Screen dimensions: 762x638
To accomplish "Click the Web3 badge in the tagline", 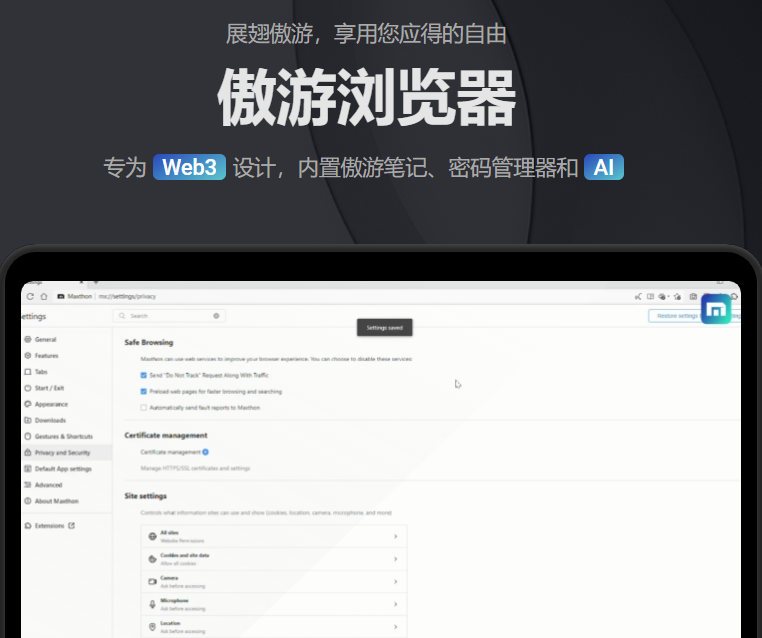I will click(x=189, y=167).
